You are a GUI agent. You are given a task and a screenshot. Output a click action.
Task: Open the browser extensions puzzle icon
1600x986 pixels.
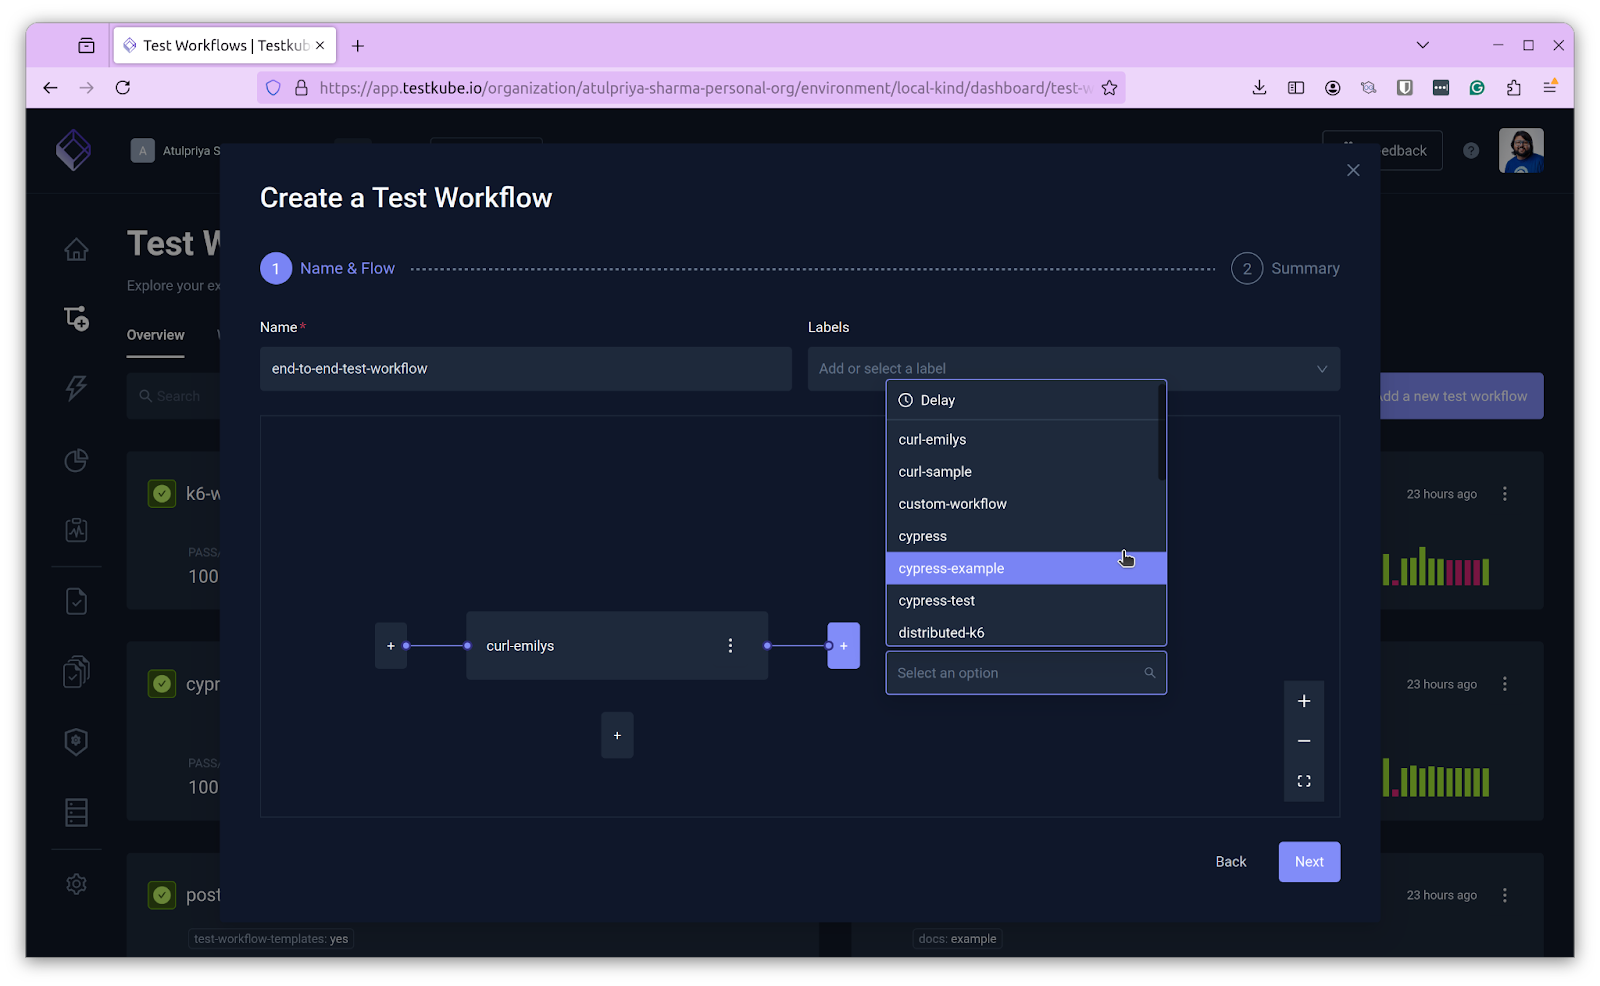coord(1514,88)
